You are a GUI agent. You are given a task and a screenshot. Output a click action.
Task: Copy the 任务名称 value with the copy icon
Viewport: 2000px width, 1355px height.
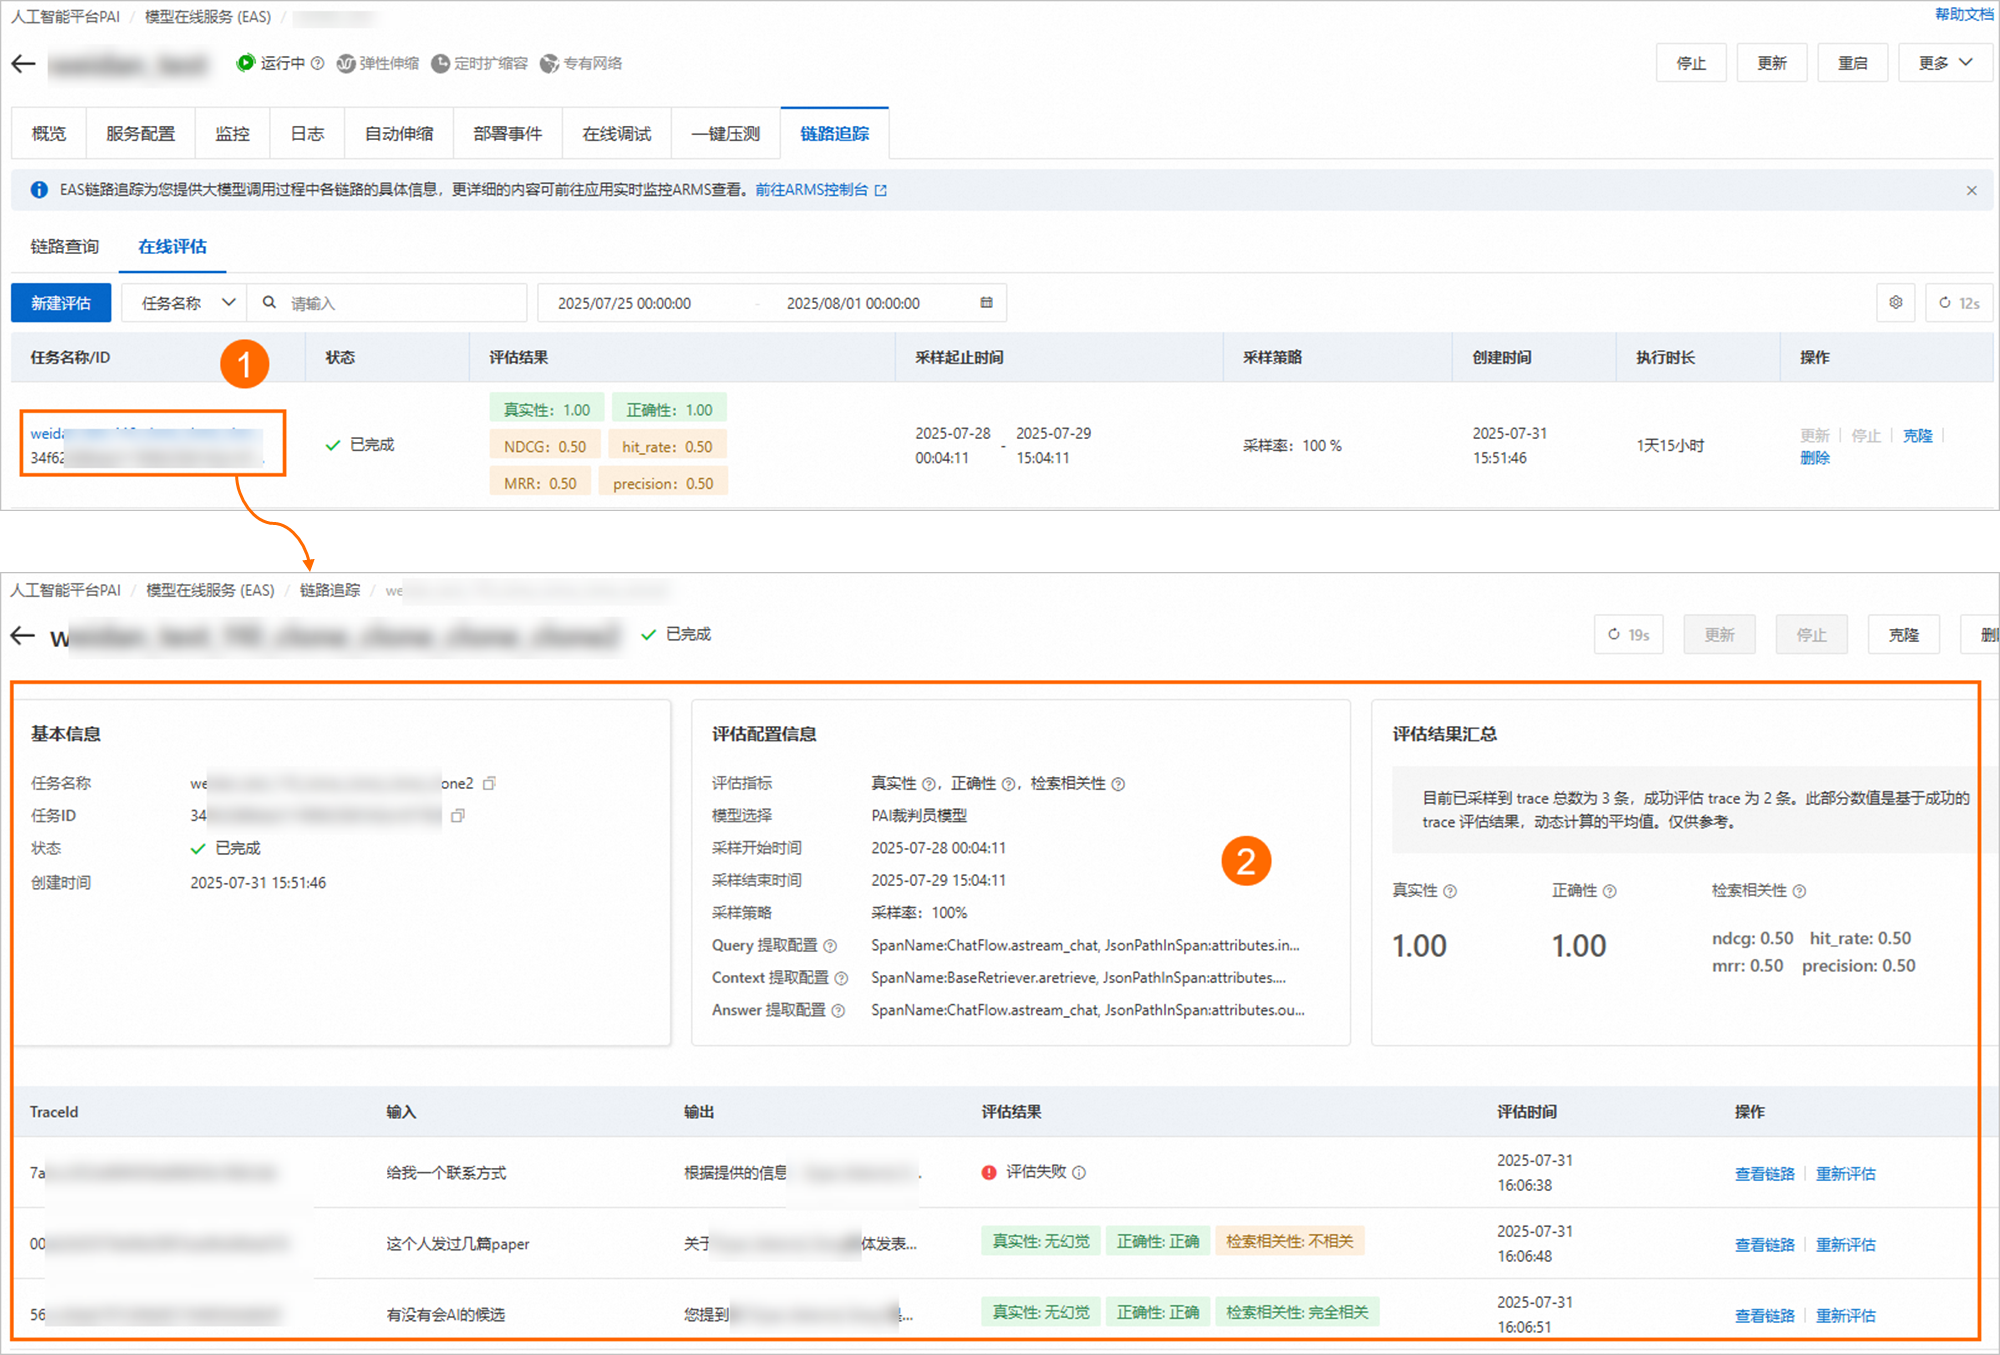[489, 783]
